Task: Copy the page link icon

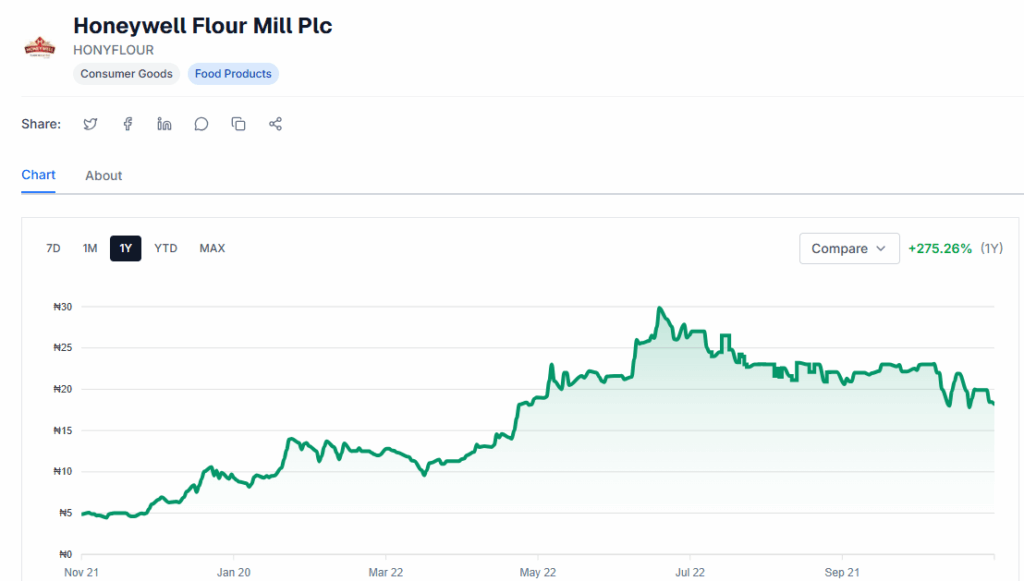Action: click(238, 124)
